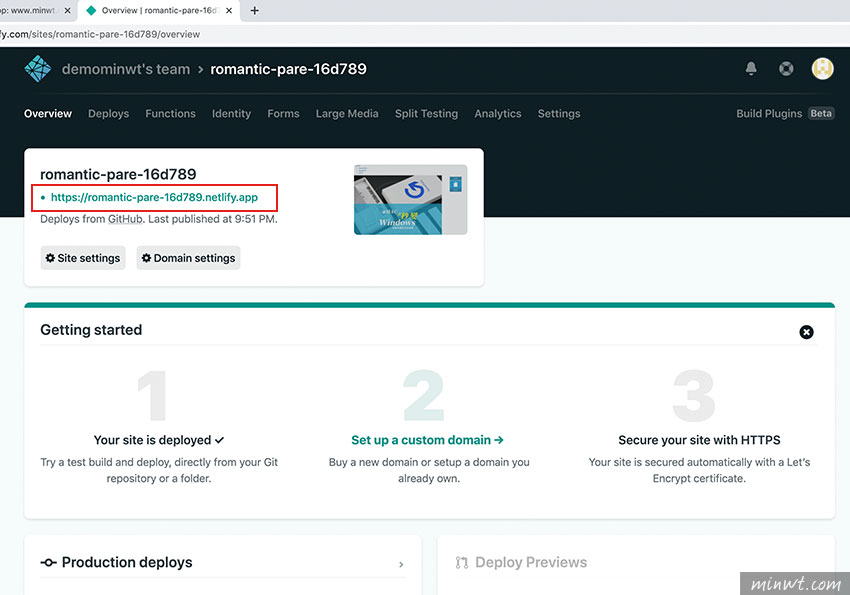Click the Deploy Previews pull-request icon
The width and height of the screenshot is (850, 595).
[x=462, y=562]
